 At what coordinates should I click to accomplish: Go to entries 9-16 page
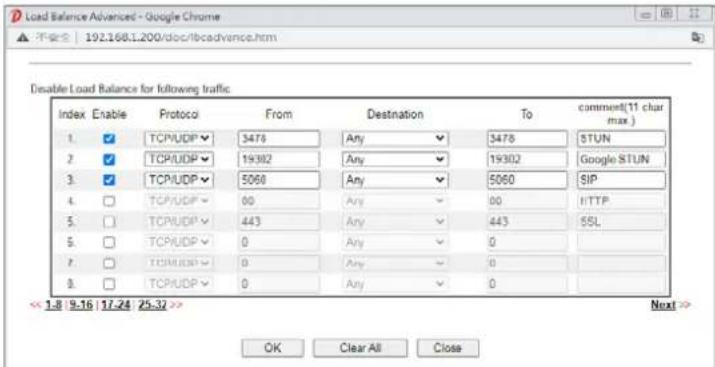pyautogui.click(x=81, y=305)
